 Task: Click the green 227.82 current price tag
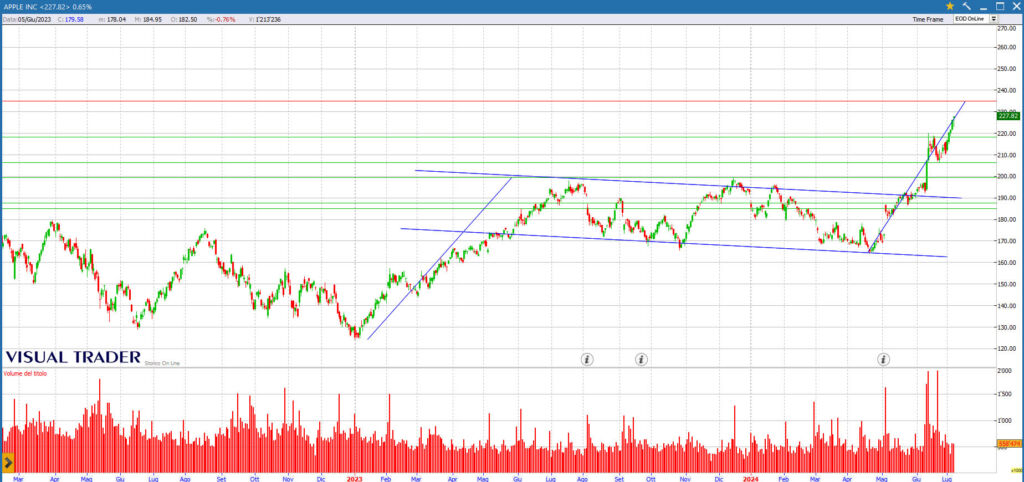coord(1008,116)
